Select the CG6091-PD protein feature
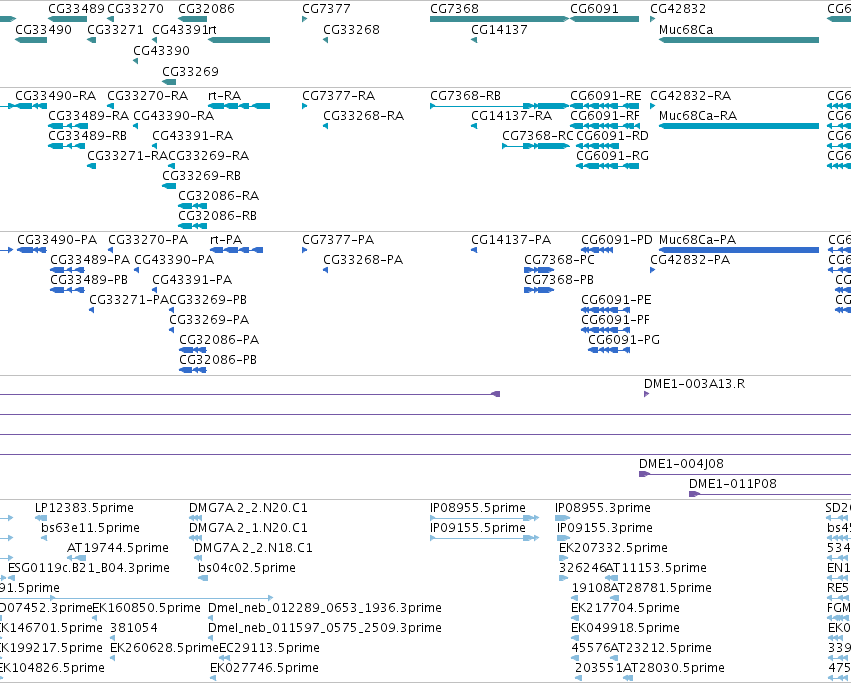The image size is (851, 683). click(x=597, y=250)
